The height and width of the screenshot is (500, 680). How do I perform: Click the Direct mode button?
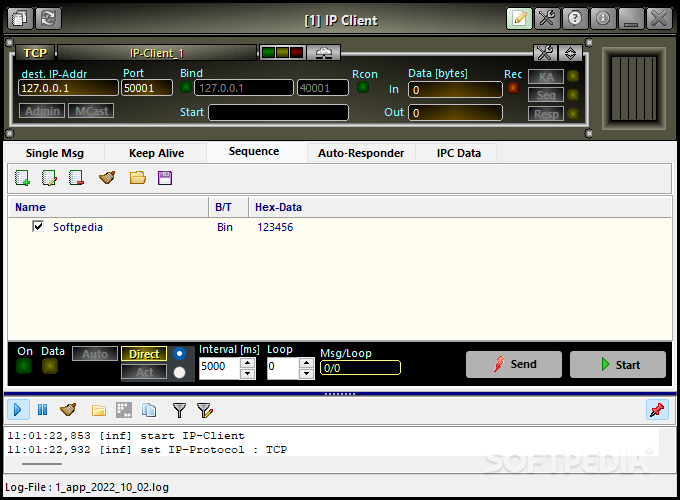click(x=144, y=354)
